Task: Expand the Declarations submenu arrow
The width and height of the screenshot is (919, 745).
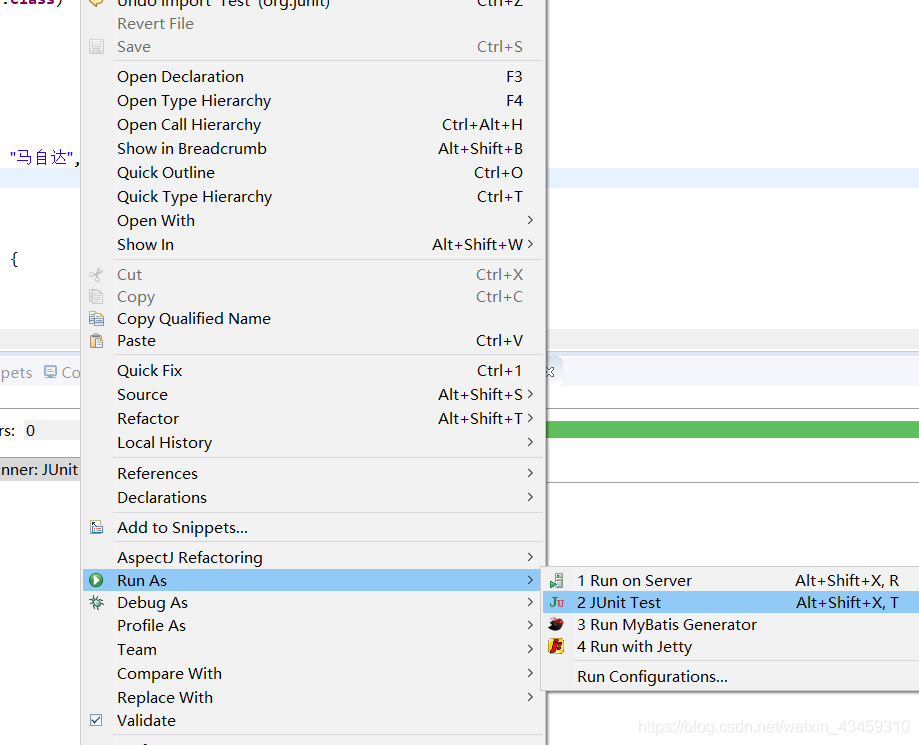Action: 530,497
